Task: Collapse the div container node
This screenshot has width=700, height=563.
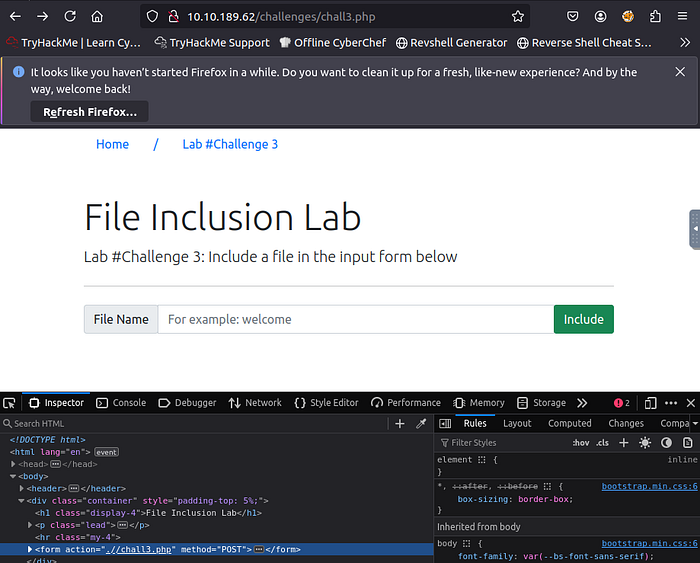Action: click(x=21, y=500)
